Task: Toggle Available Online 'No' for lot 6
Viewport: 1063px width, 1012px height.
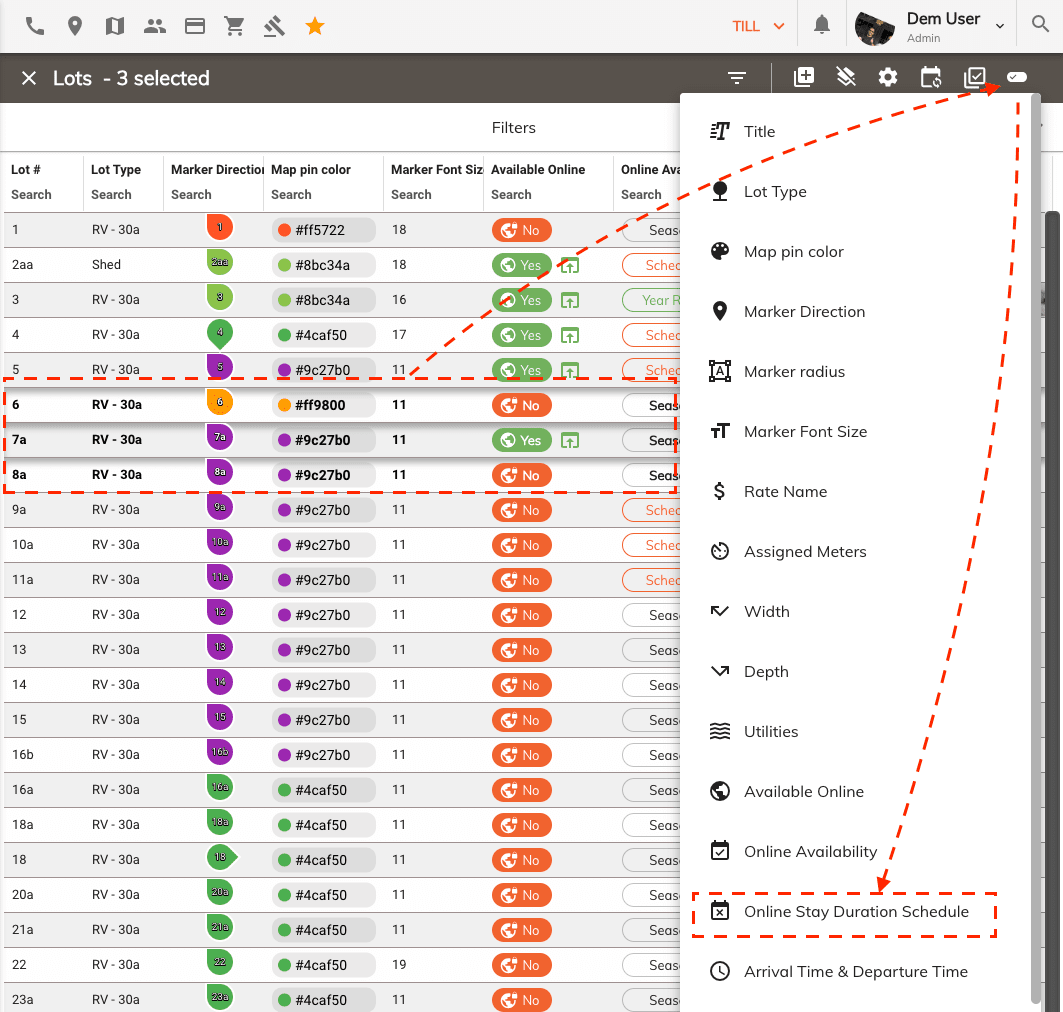Action: point(521,405)
